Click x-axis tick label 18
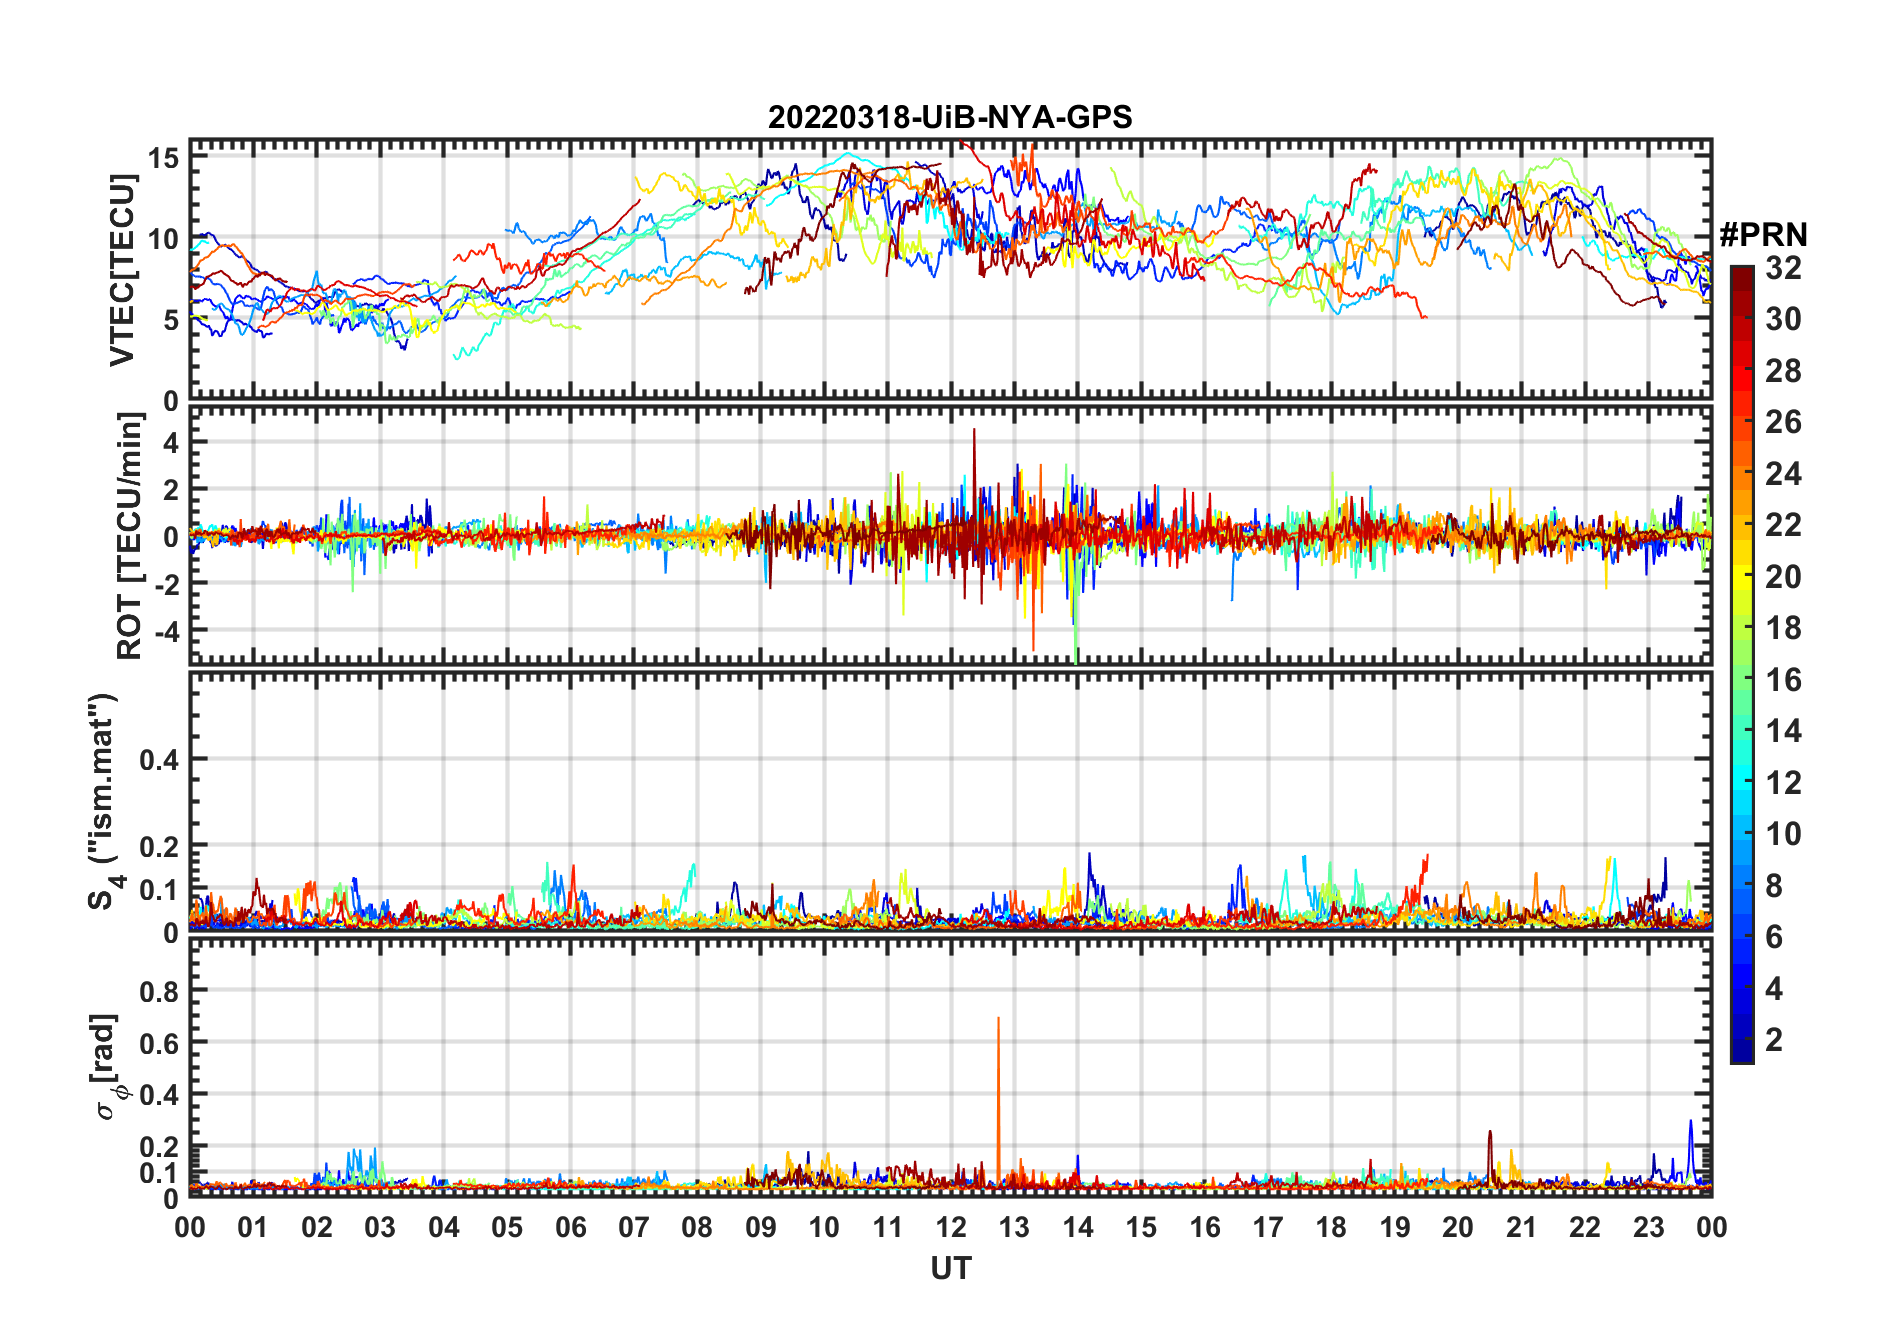This screenshot has height=1330, width=1902. click(x=1332, y=1227)
